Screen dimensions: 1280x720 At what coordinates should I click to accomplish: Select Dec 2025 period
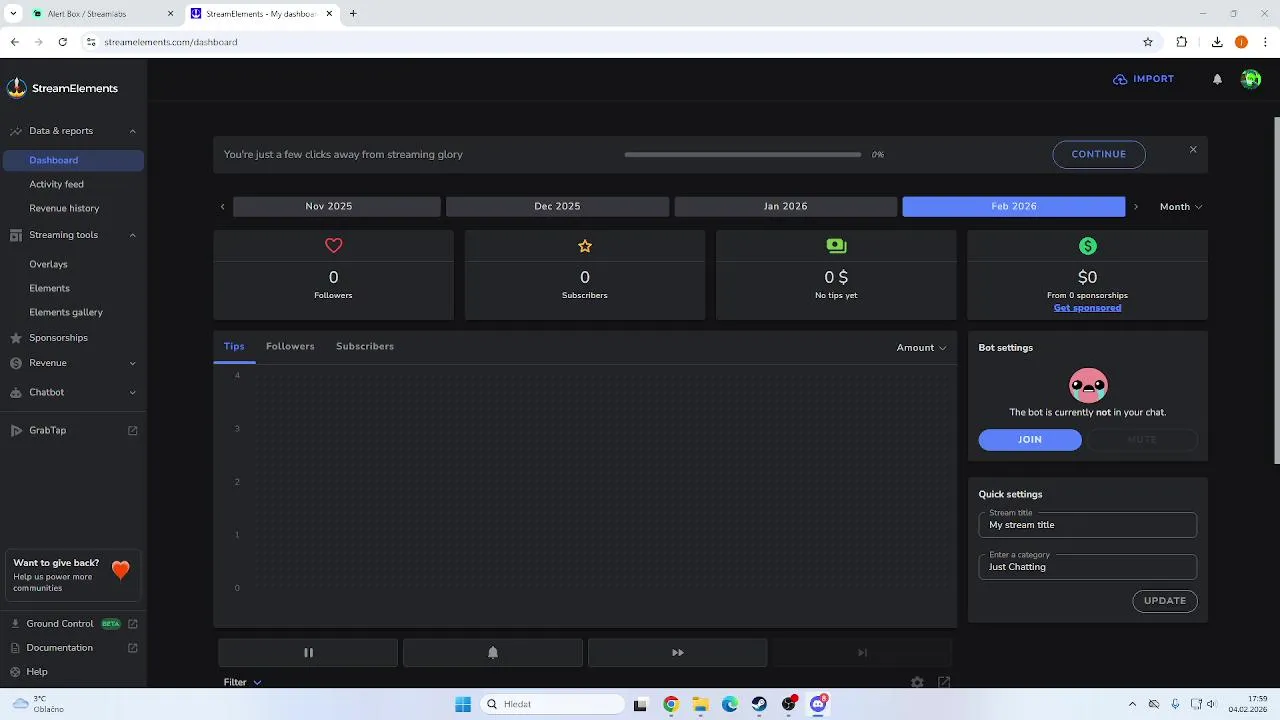pos(557,206)
